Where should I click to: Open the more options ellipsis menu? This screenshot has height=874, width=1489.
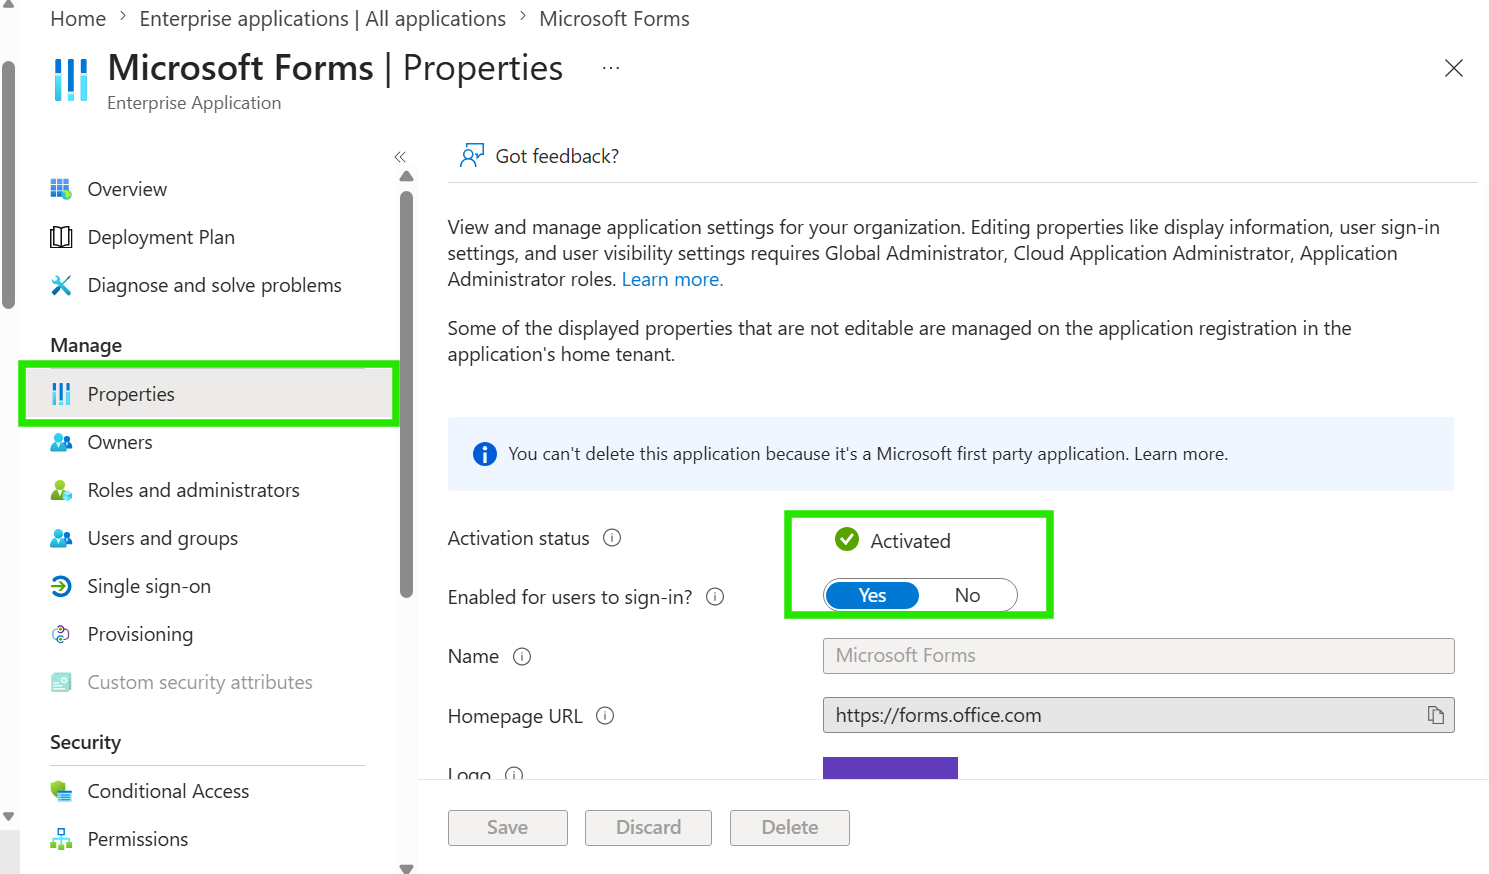pos(611,68)
